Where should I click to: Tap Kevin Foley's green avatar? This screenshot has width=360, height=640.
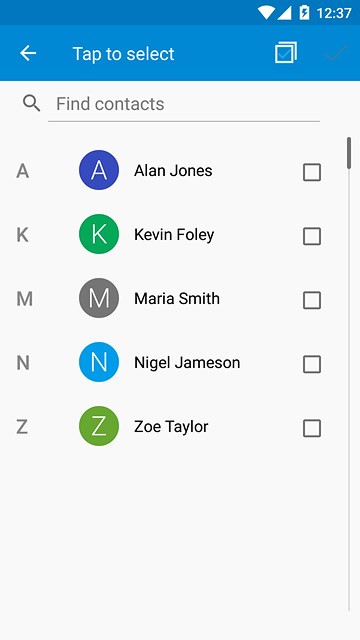(99, 234)
